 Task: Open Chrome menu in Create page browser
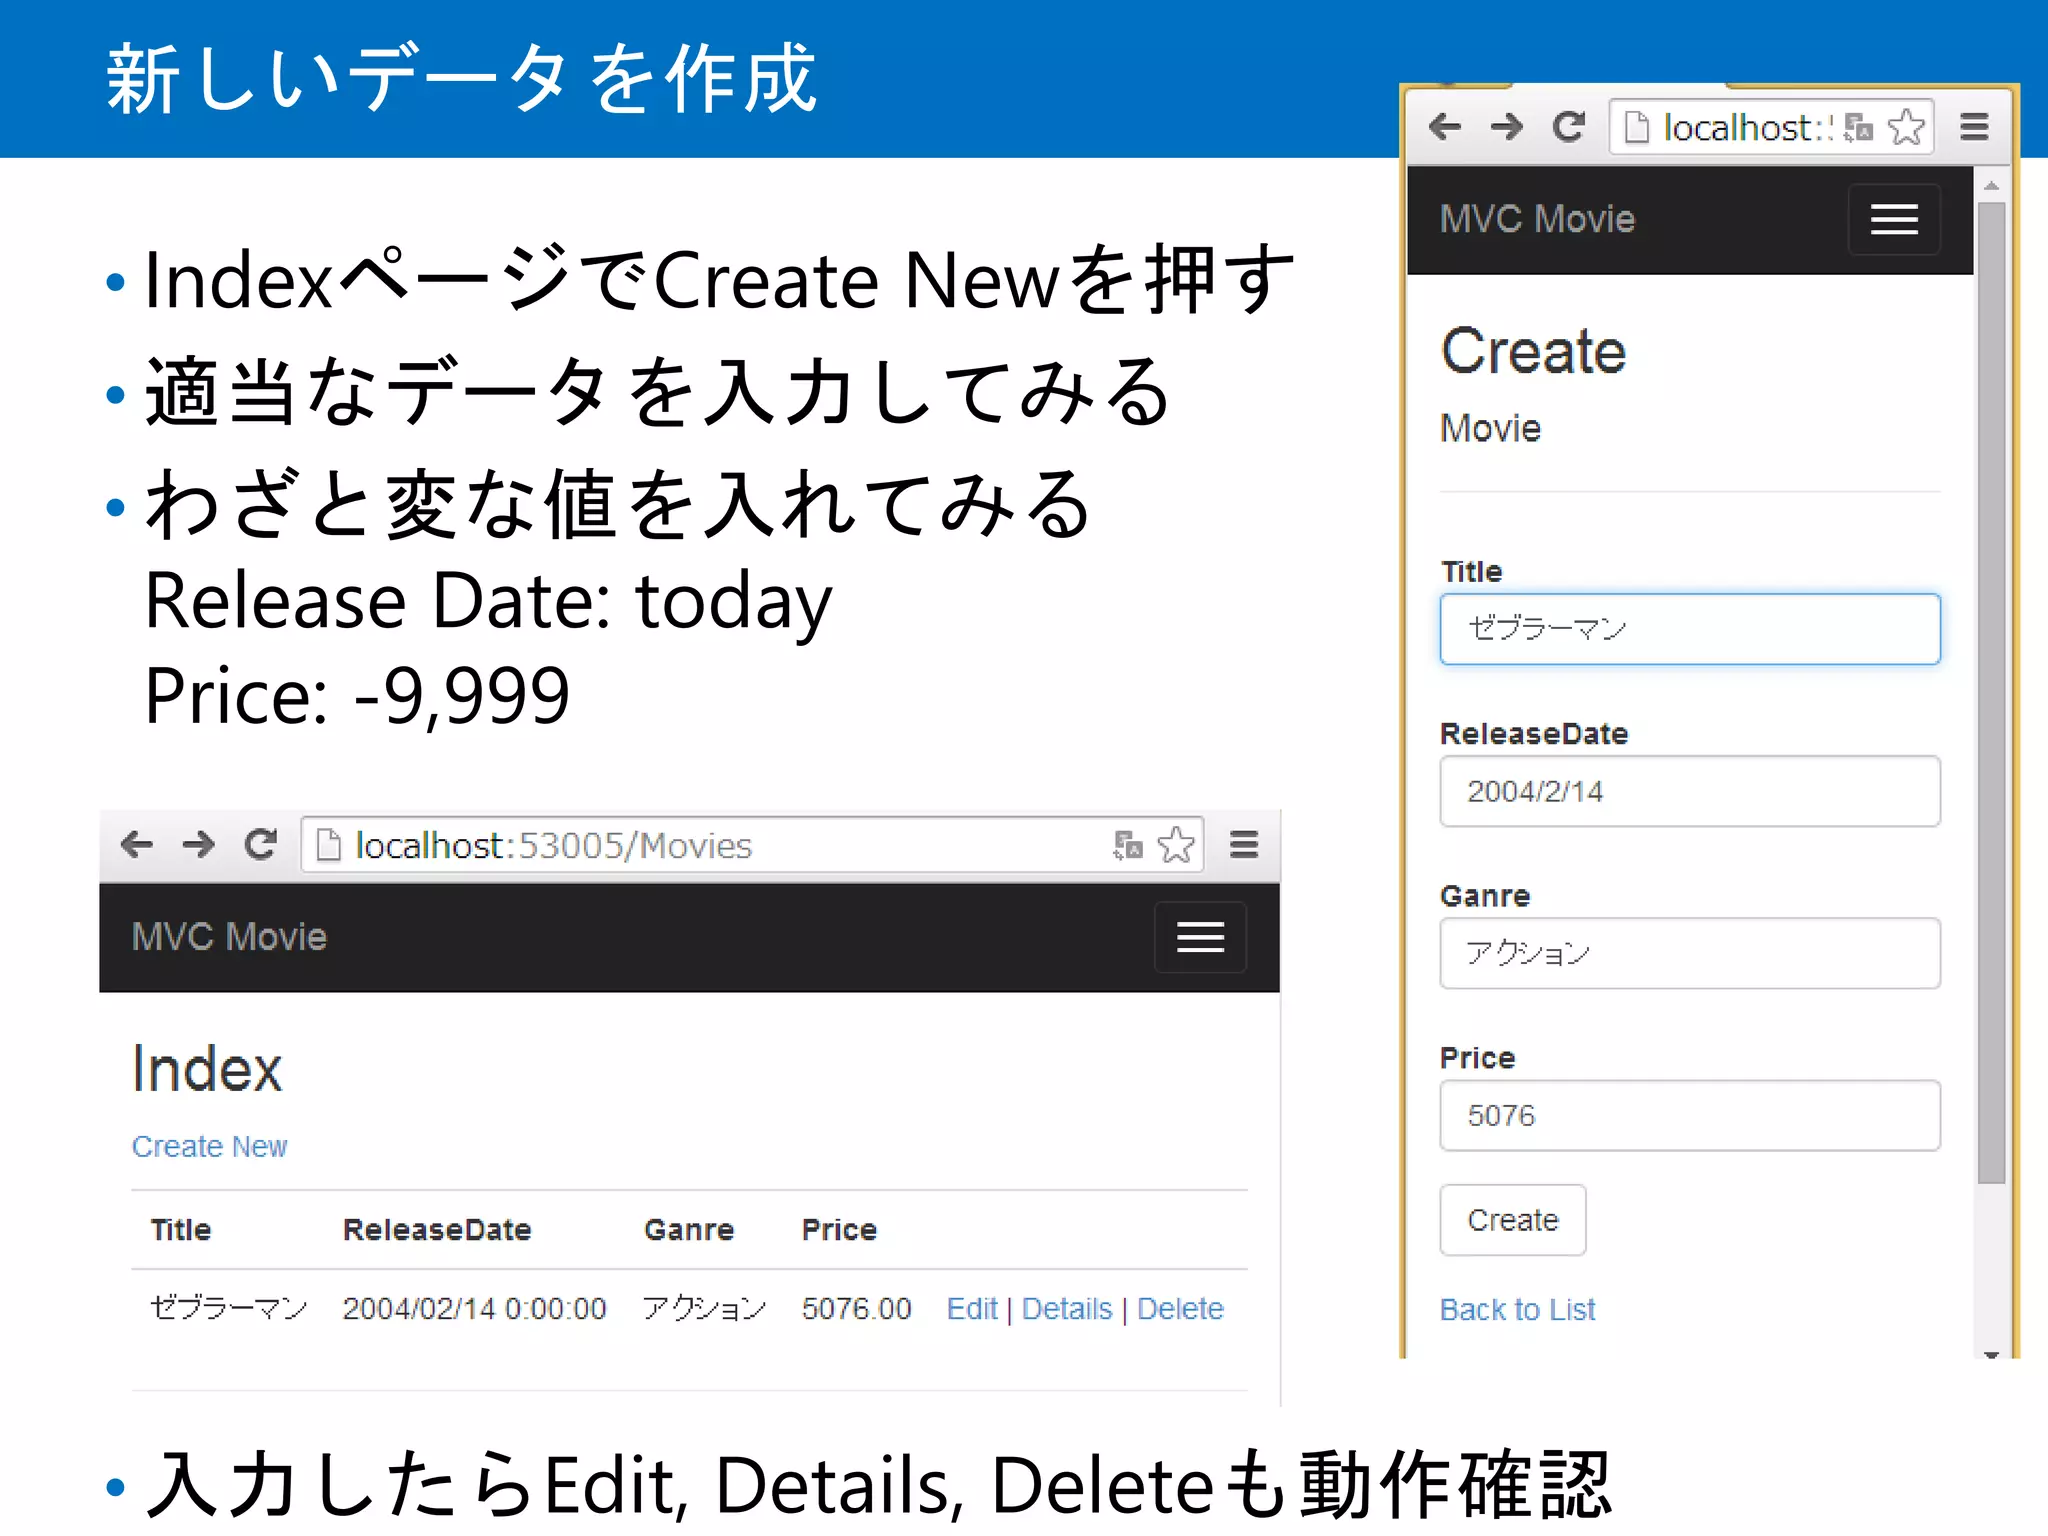1974,127
